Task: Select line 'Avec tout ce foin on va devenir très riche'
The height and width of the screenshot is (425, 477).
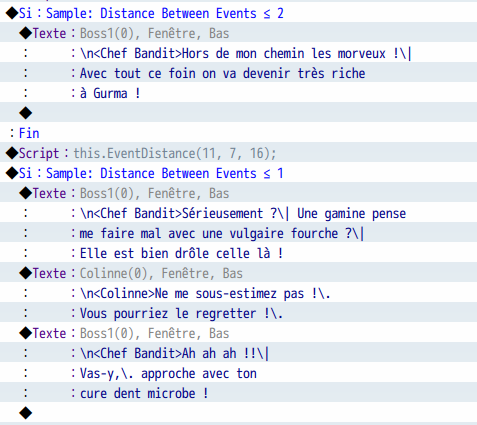Action: pyautogui.click(x=238, y=73)
